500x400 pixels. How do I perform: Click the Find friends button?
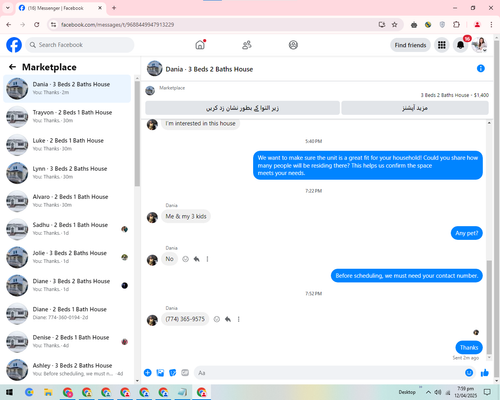point(410,45)
